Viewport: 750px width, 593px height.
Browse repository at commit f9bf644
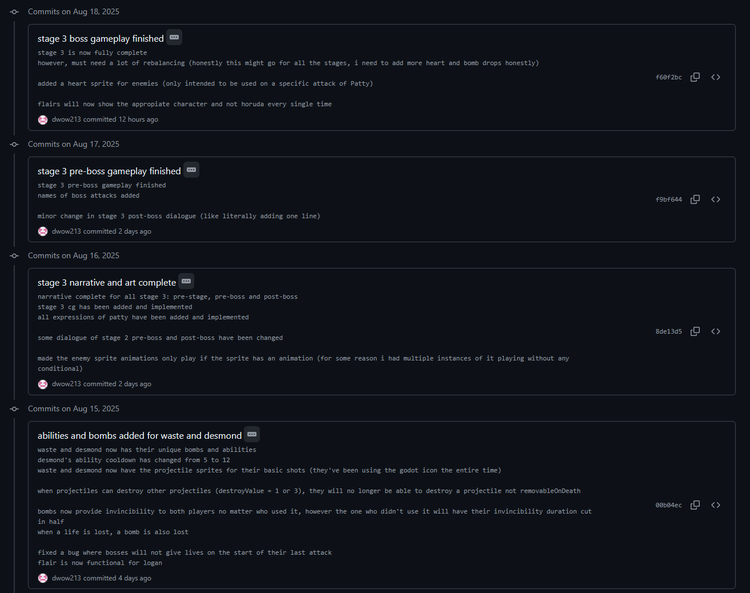pos(716,199)
